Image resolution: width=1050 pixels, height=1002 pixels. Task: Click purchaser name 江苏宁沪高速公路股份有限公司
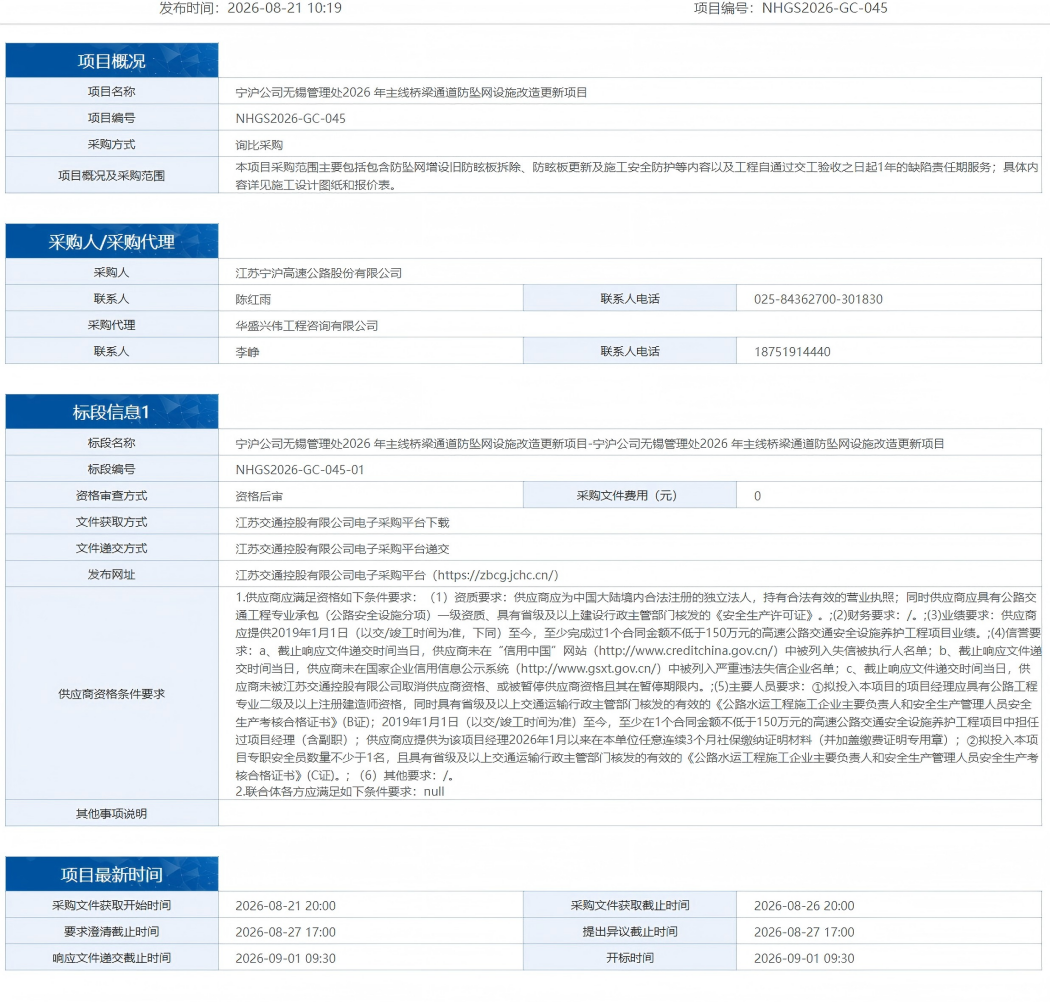[319, 273]
